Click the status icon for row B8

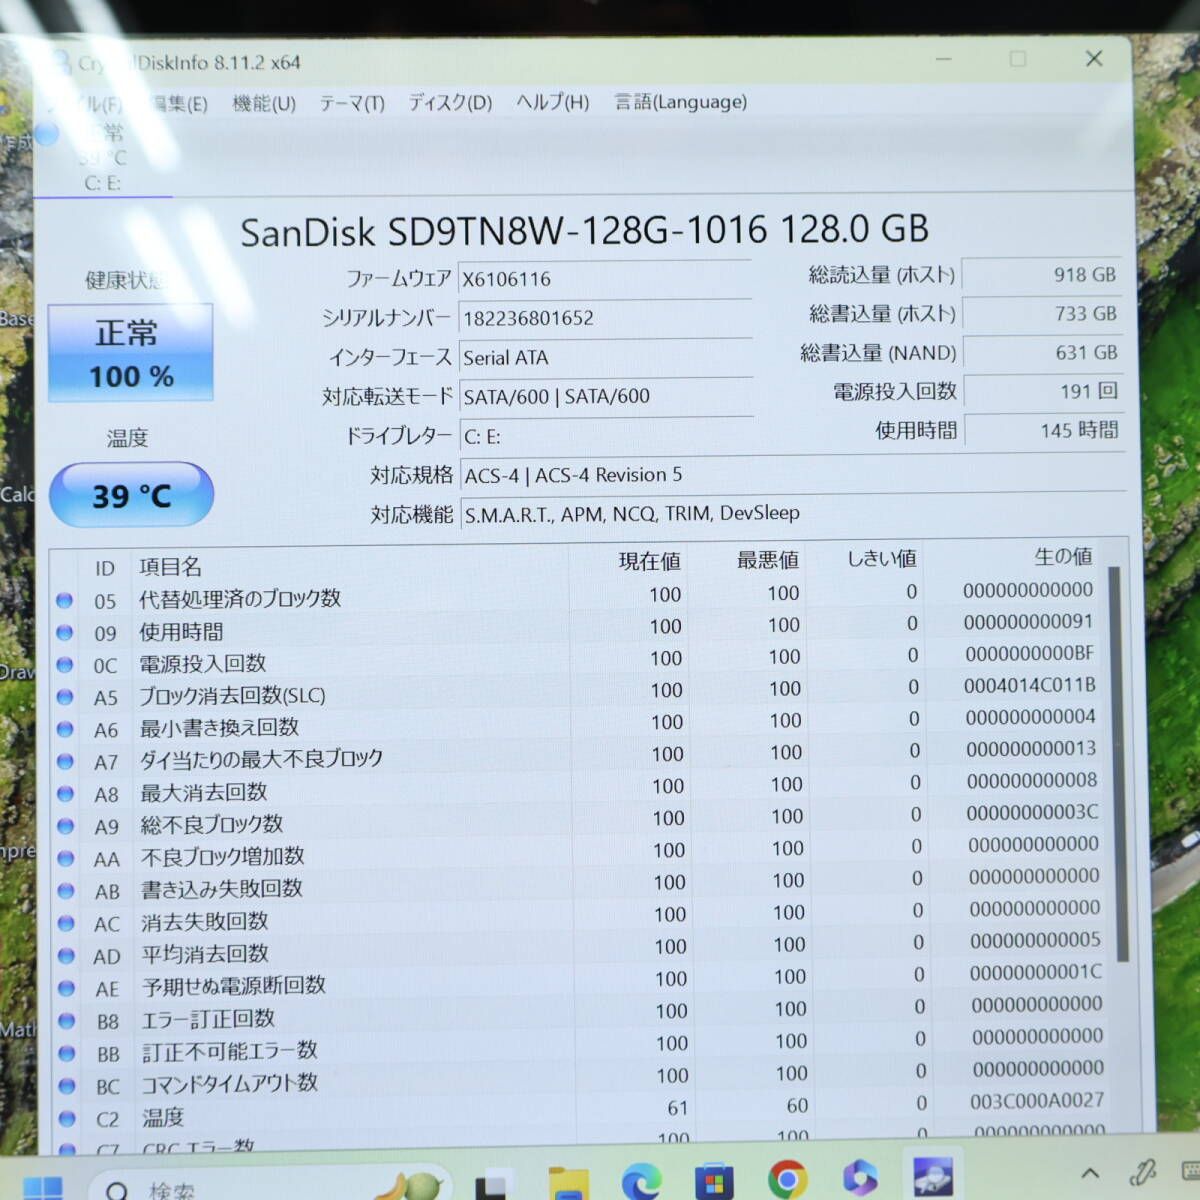pyautogui.click(x=67, y=1021)
